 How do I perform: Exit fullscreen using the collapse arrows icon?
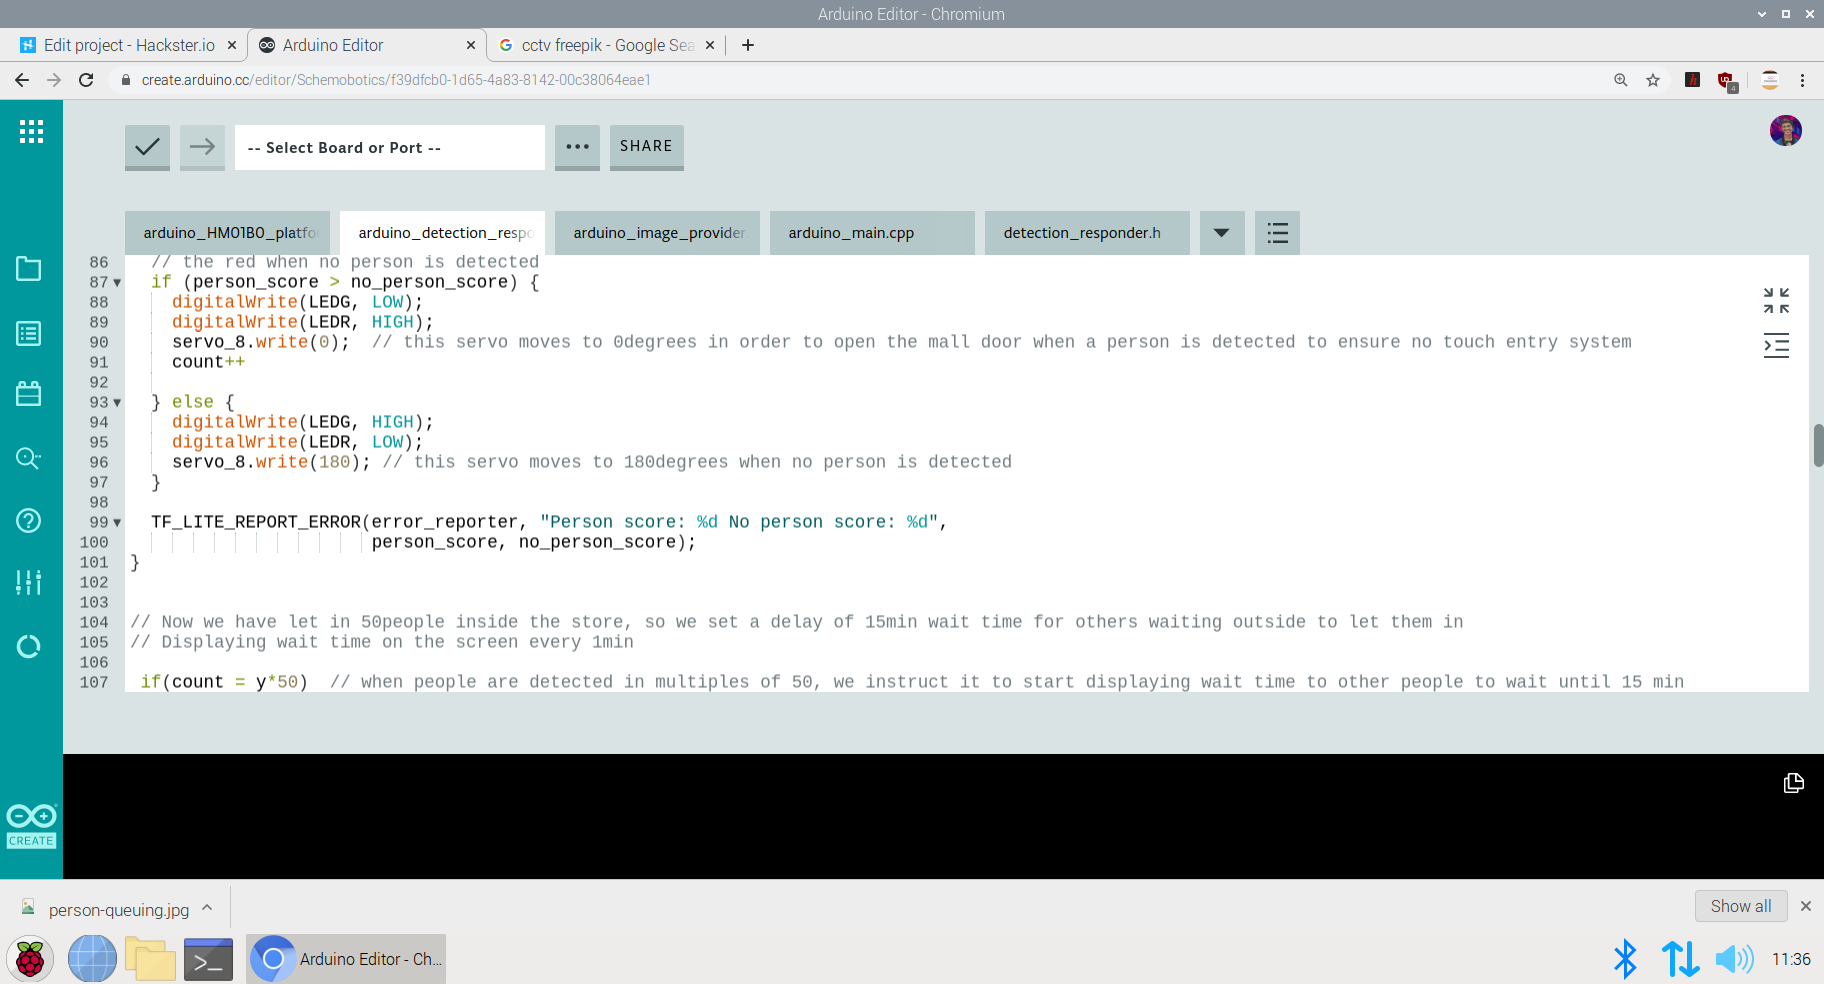(1776, 298)
